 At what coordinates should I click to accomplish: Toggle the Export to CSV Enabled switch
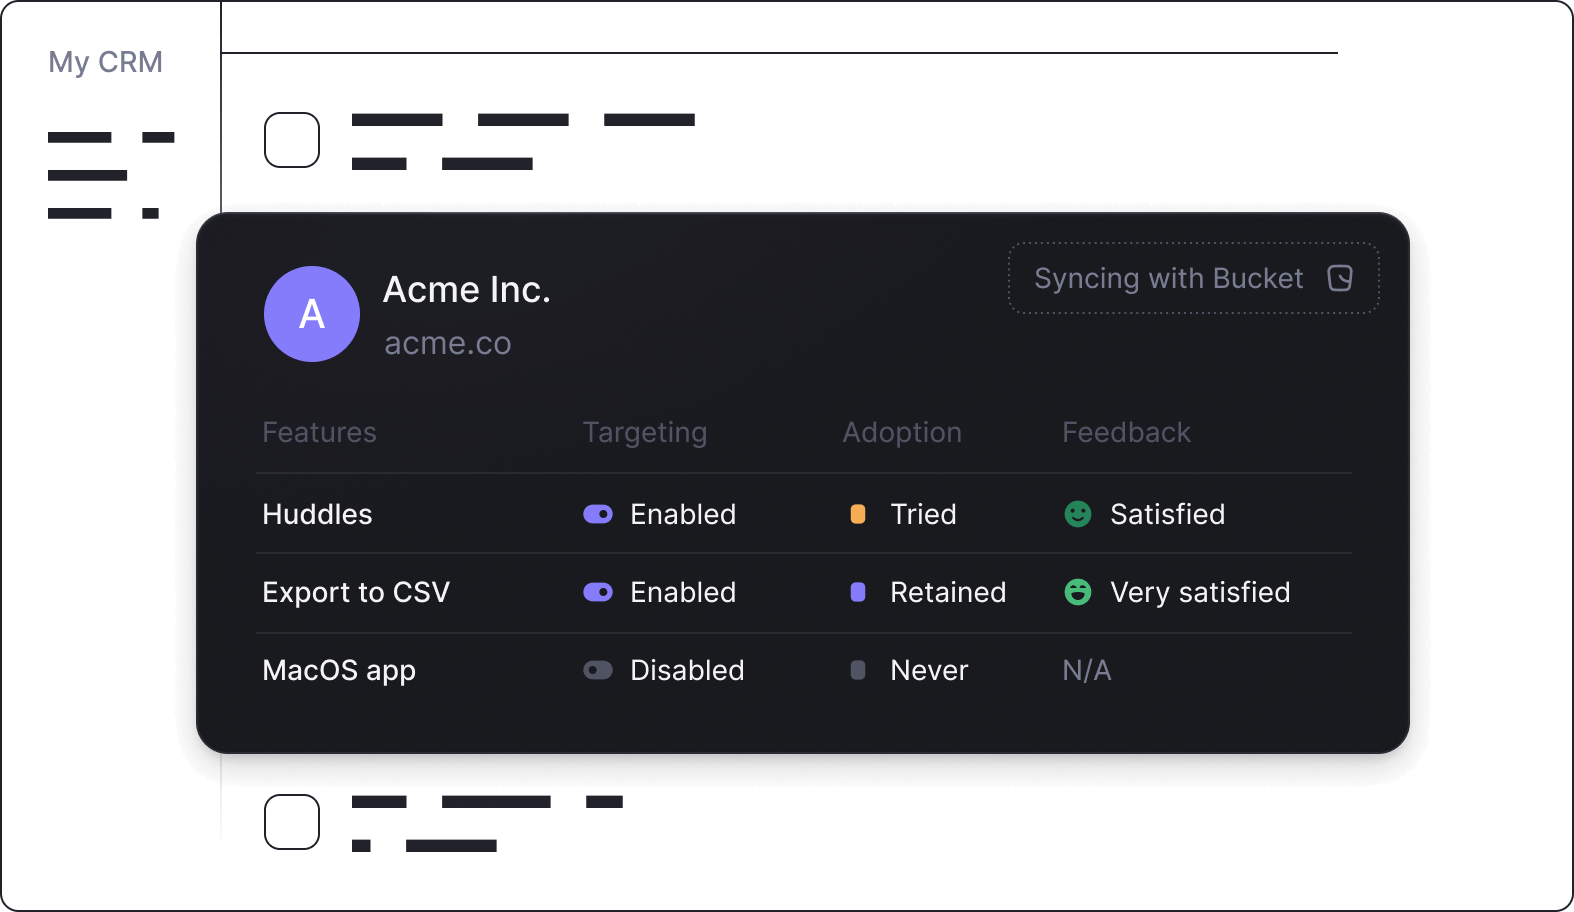coord(598,592)
